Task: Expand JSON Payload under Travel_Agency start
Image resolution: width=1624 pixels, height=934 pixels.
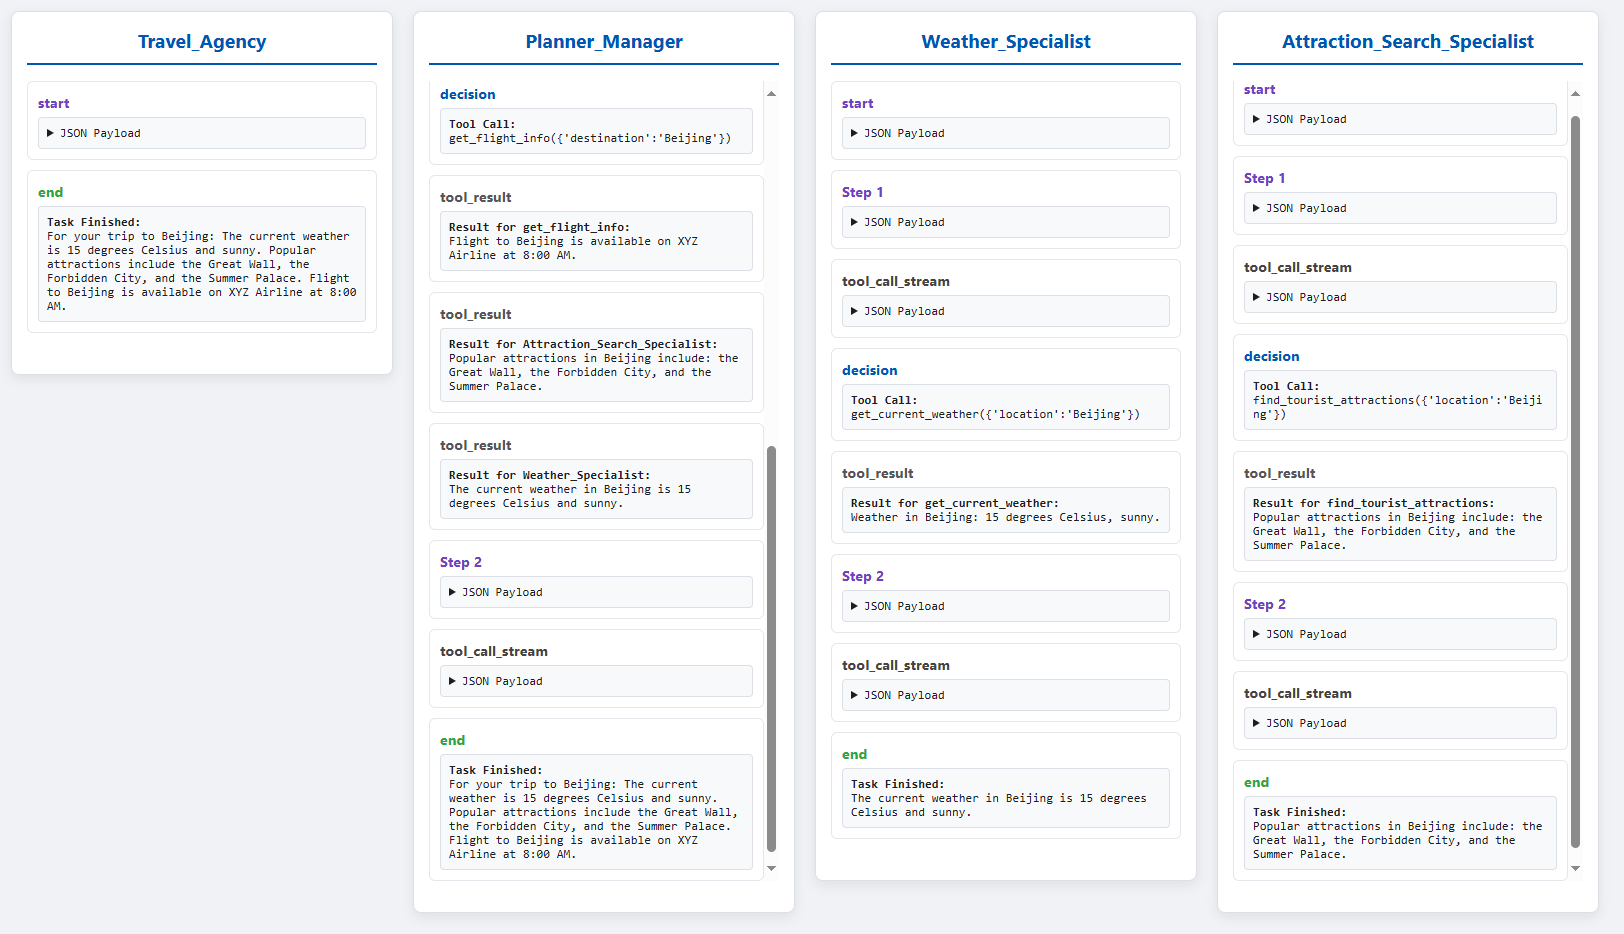Action: 201,133
